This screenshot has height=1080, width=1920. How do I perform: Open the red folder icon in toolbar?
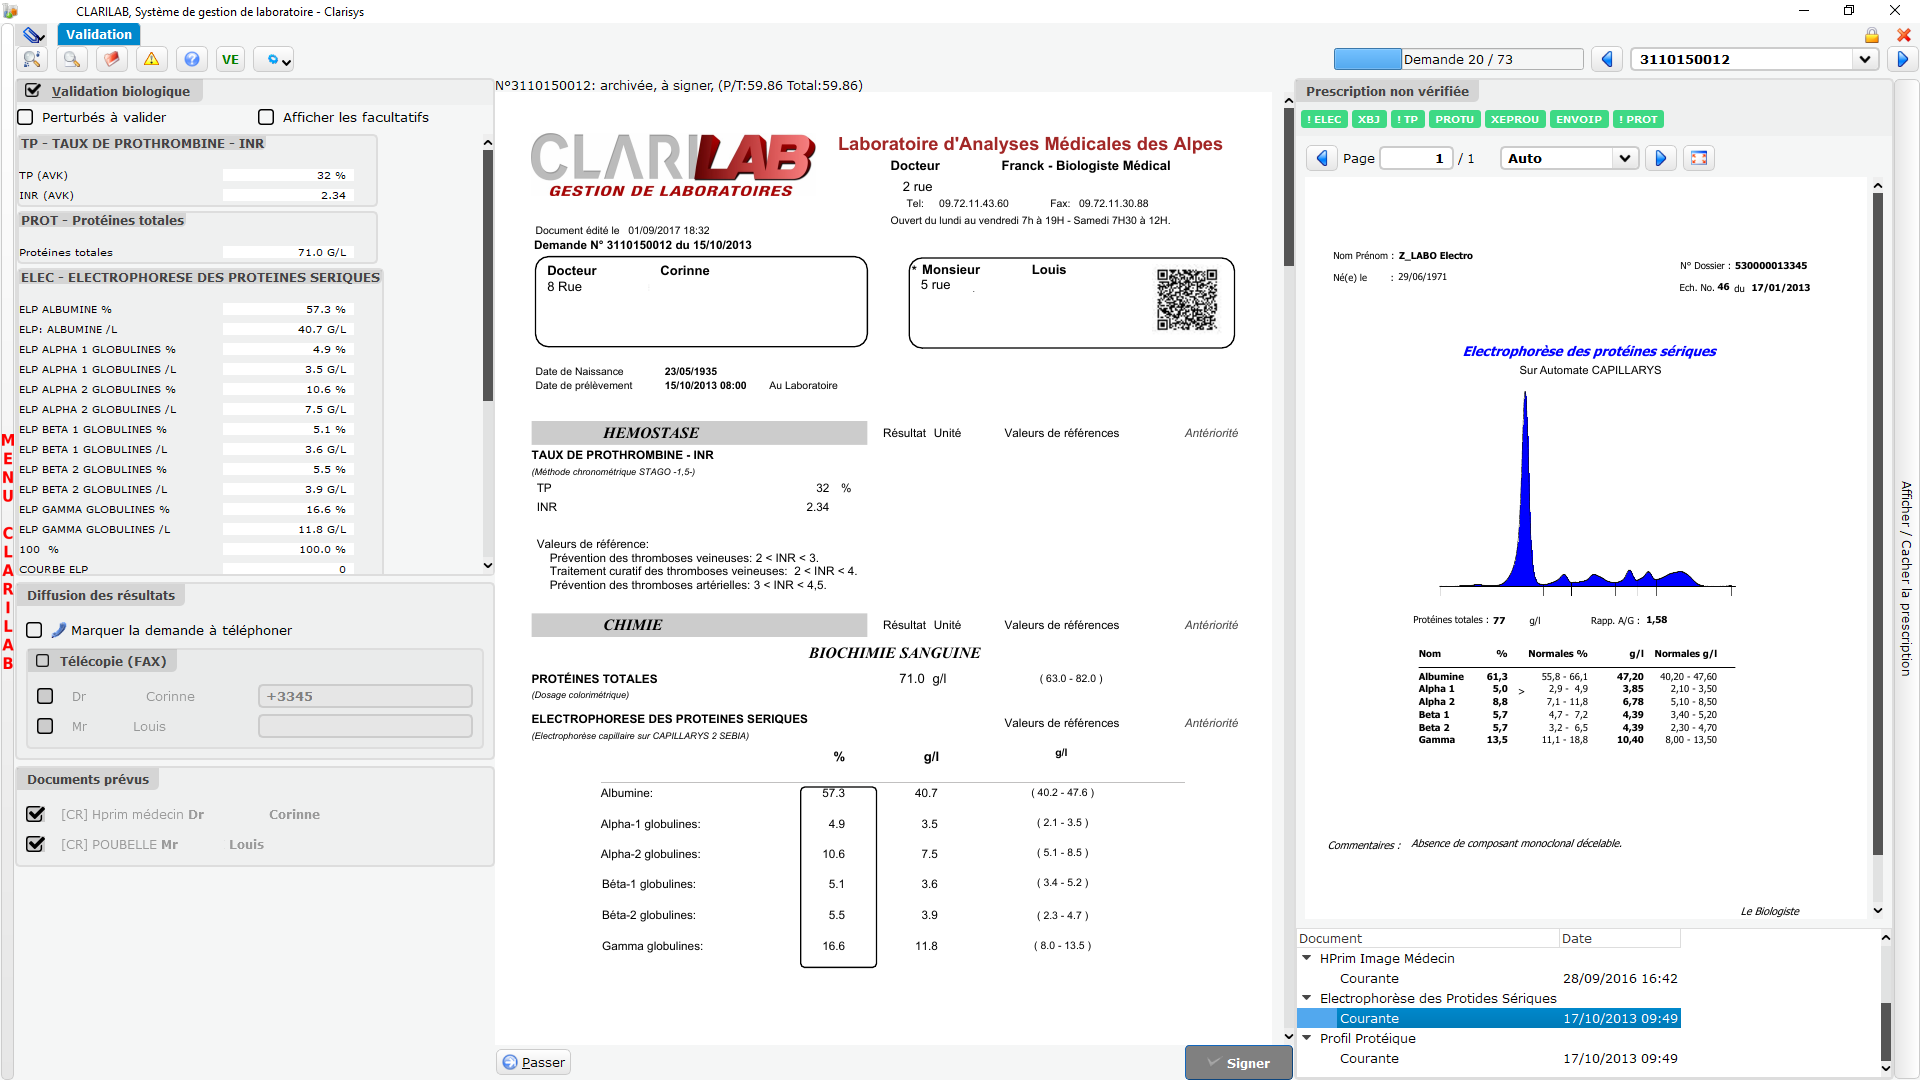pyautogui.click(x=112, y=60)
